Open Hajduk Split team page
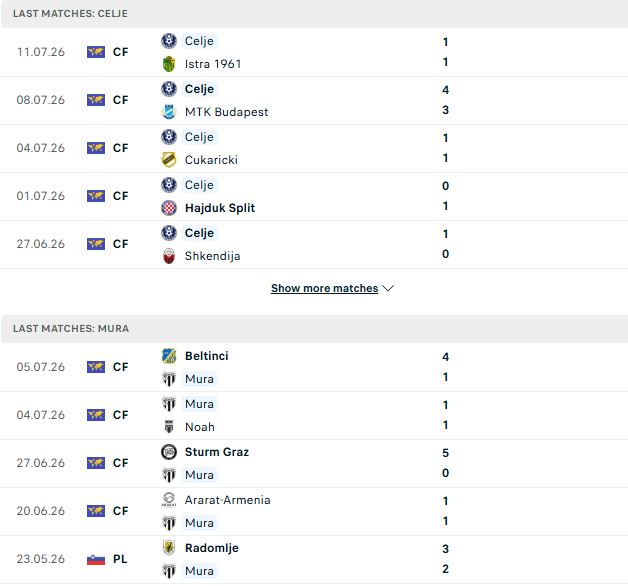Image resolution: width=628 pixels, height=586 pixels. [x=220, y=208]
